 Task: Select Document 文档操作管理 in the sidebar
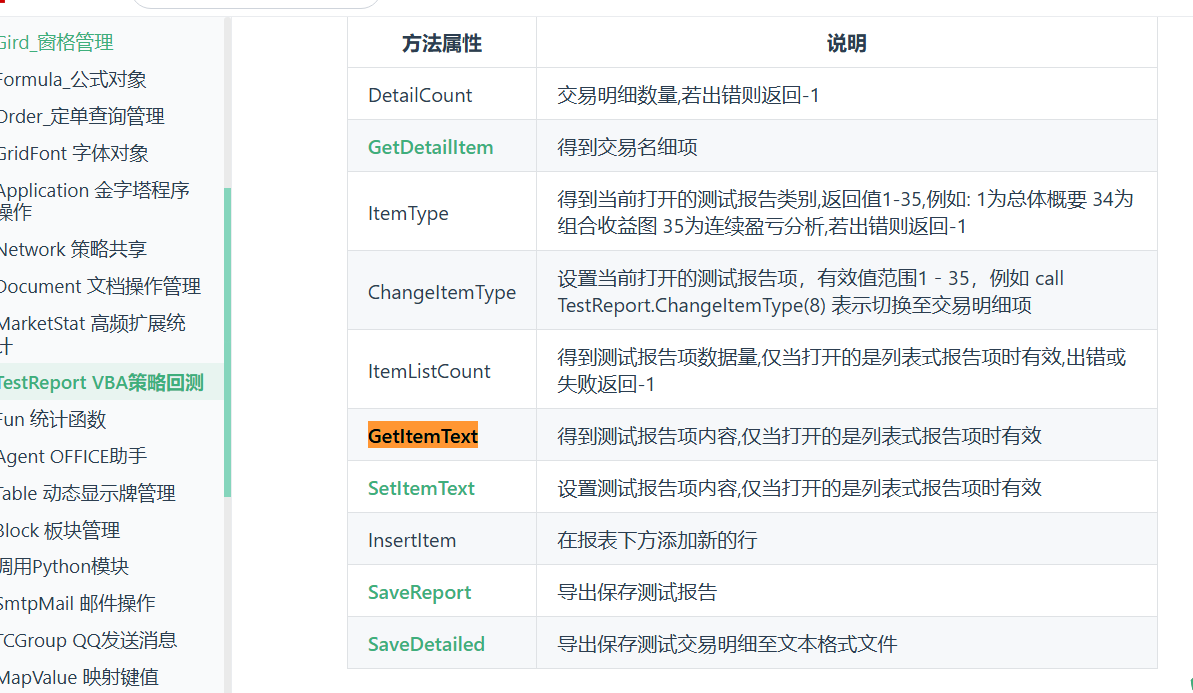click(x=100, y=286)
